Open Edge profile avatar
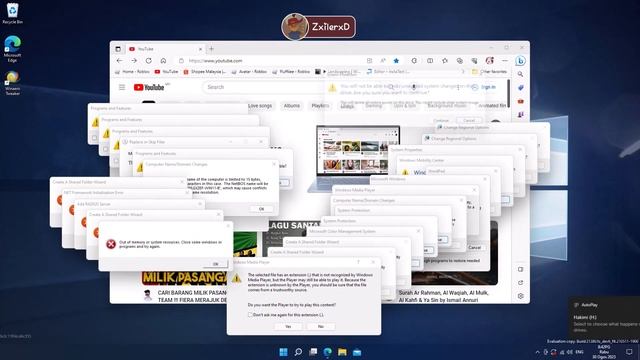This screenshot has width=640, height=360. tap(489, 60)
